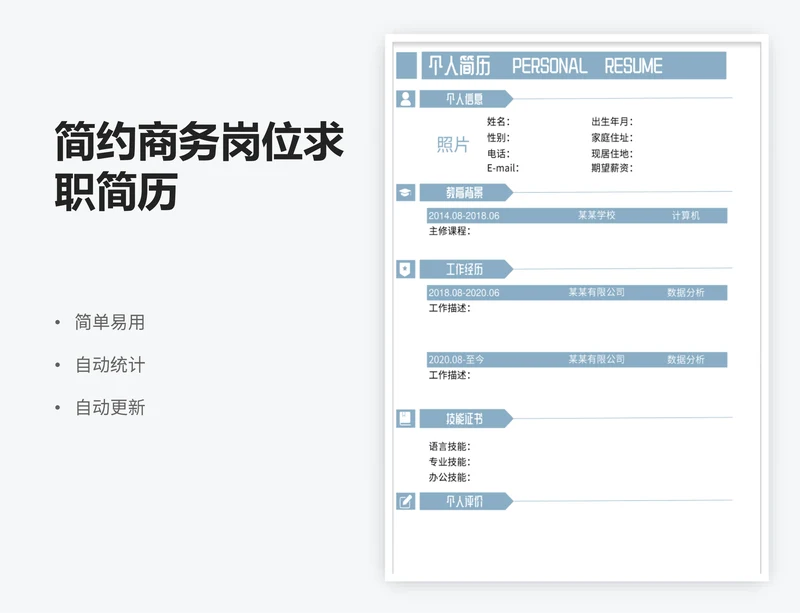Click the square block left of title banner
The height and width of the screenshot is (613, 800).
click(x=406, y=65)
